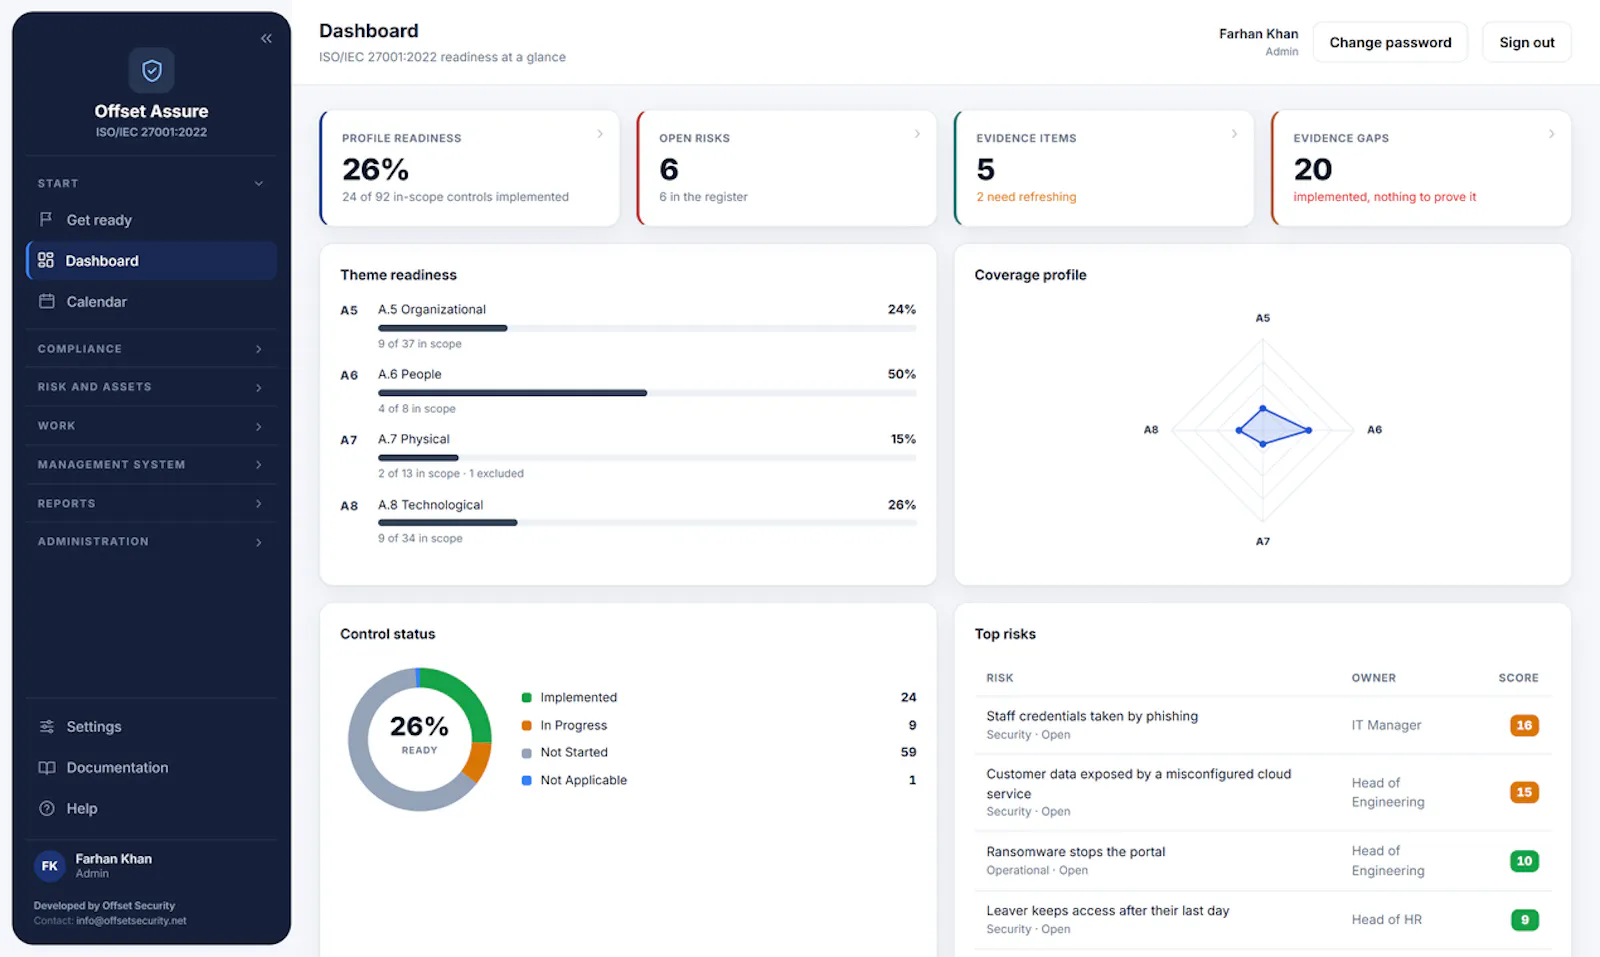Click the Settings sliders icon

46,726
